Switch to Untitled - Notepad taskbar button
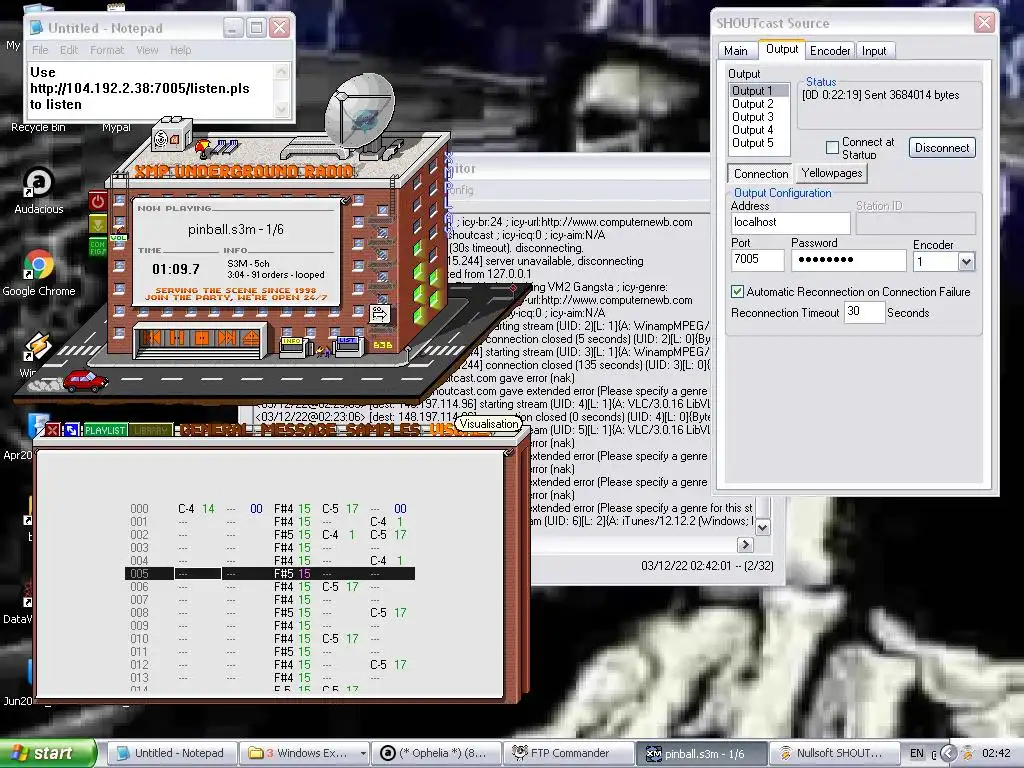 coord(170,754)
